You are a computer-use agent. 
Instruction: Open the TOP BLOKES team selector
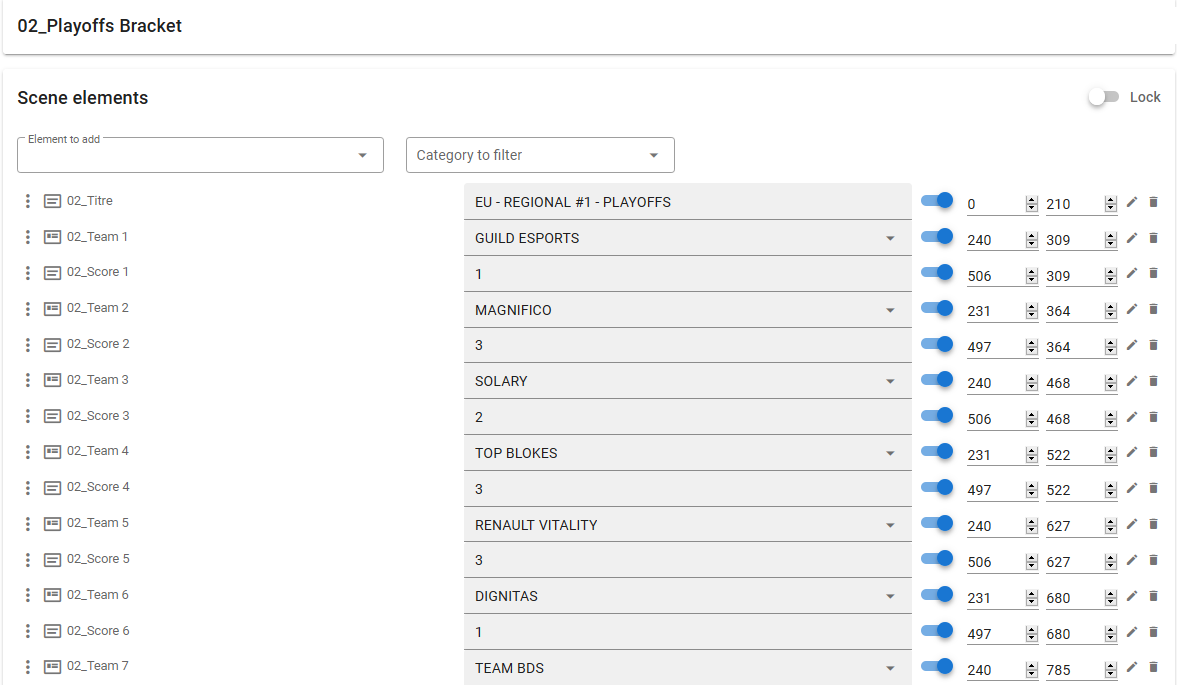tap(889, 453)
